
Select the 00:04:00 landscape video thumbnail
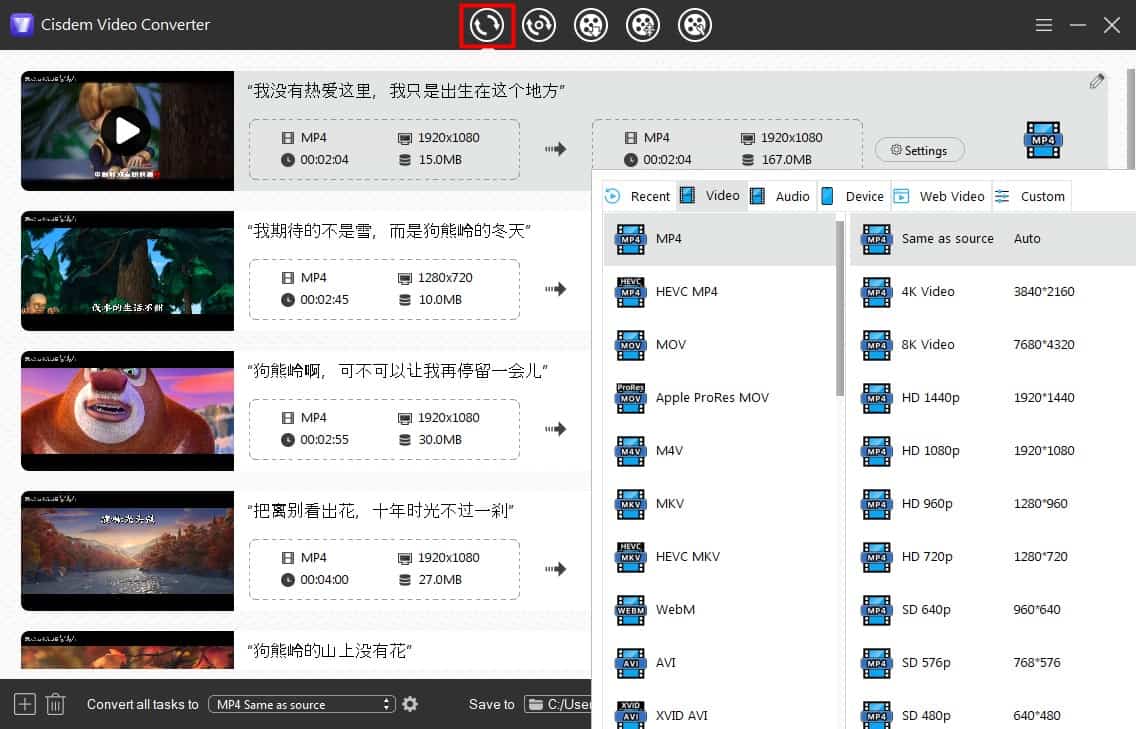tap(128, 551)
